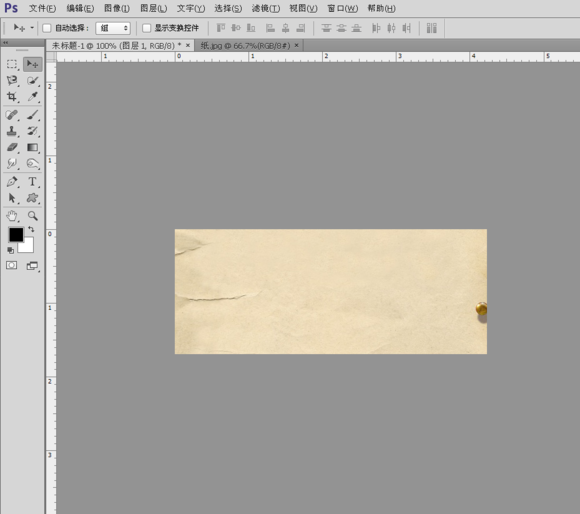Viewport: 580px width, 514px height.
Task: Change the screen mode
Action: click(x=33, y=266)
